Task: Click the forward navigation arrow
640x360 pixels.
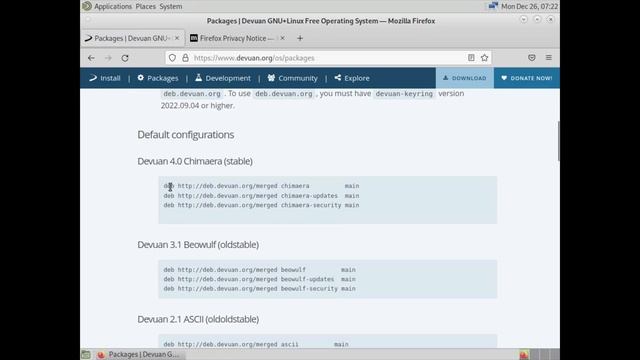Action: 108,58
